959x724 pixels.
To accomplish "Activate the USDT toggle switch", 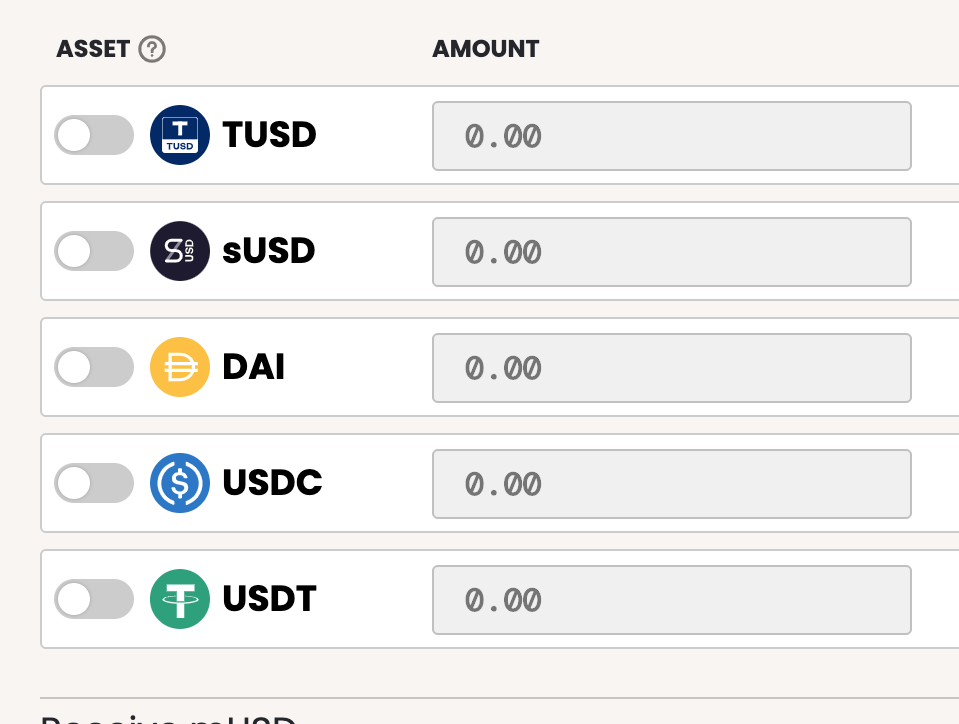I will coord(94,599).
